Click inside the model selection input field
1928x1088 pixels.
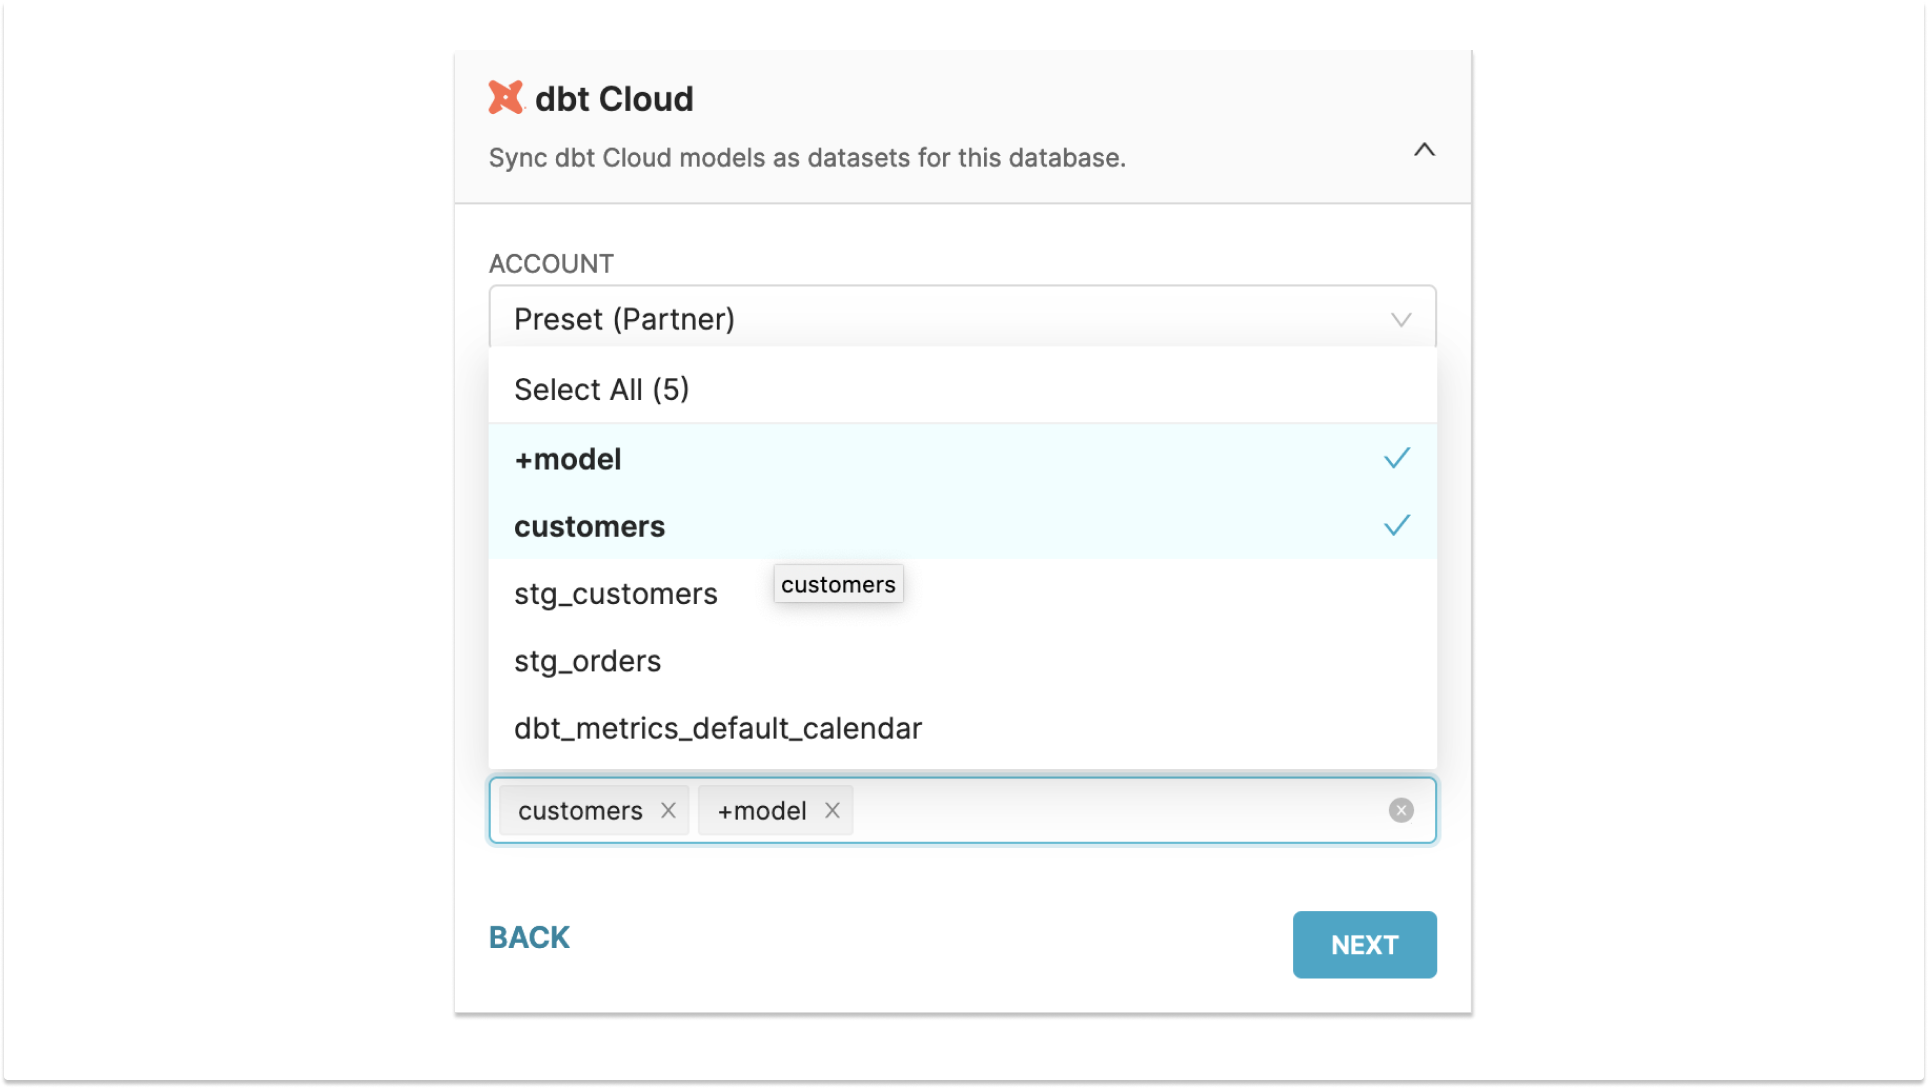click(1100, 810)
